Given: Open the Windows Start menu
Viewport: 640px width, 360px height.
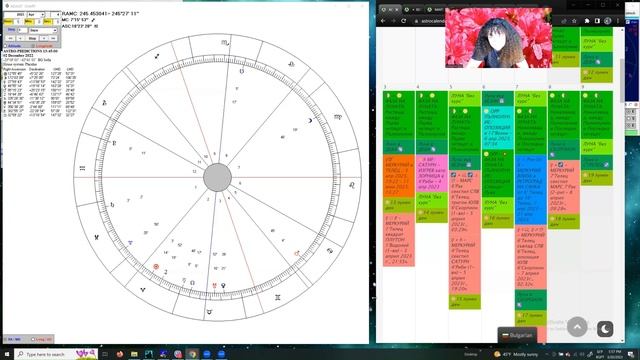Looking at the screenshot, I should tap(6, 354).
